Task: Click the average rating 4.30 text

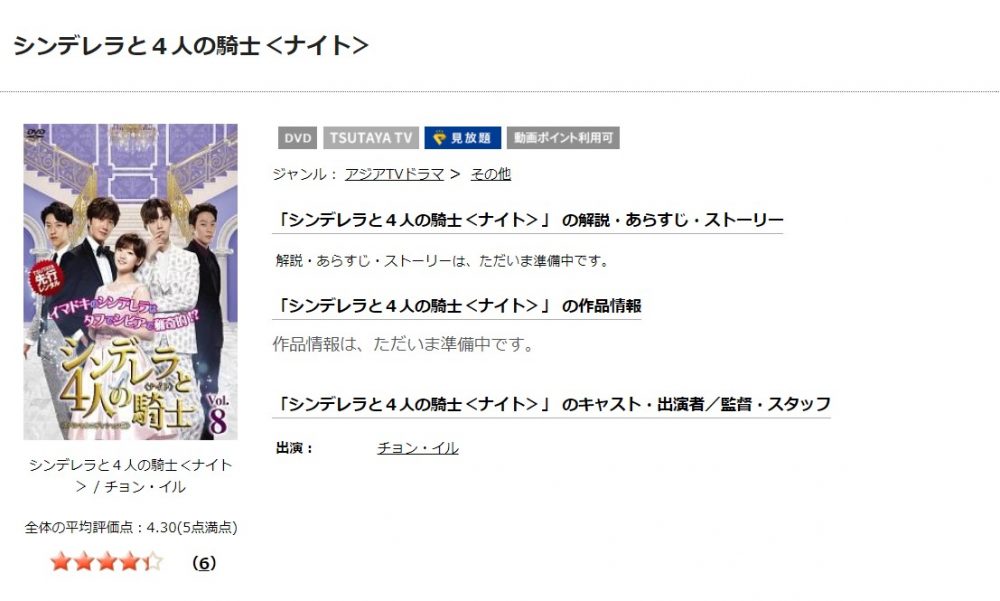Action: pyautogui.click(x=131, y=528)
